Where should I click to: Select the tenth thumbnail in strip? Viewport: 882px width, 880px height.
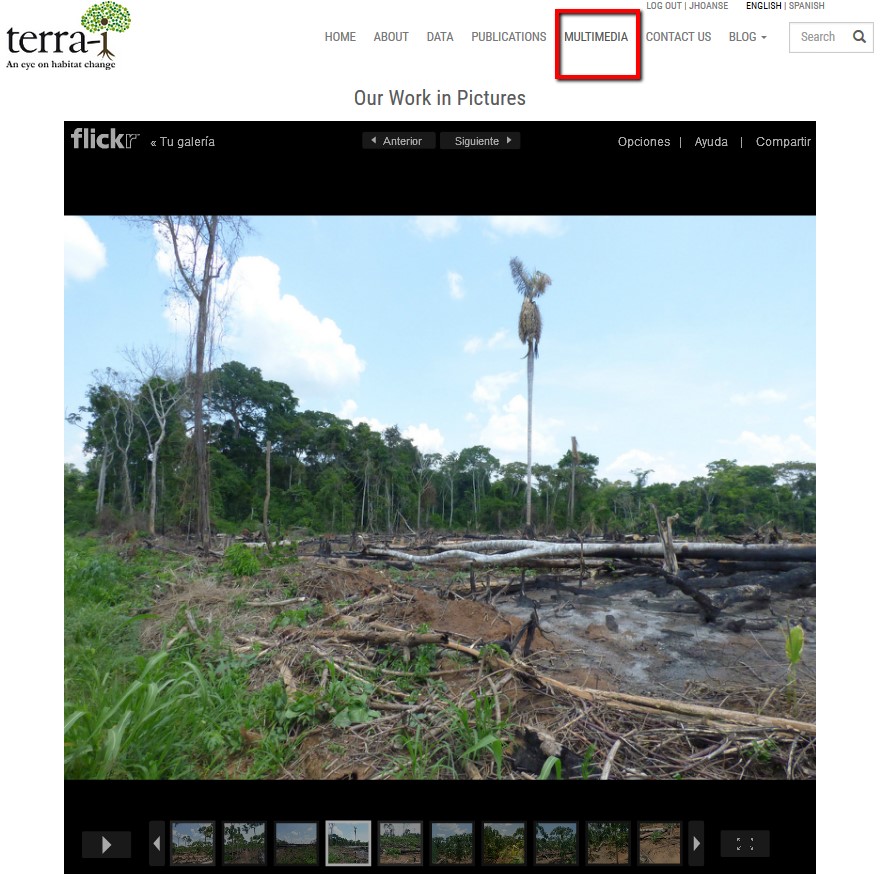659,843
